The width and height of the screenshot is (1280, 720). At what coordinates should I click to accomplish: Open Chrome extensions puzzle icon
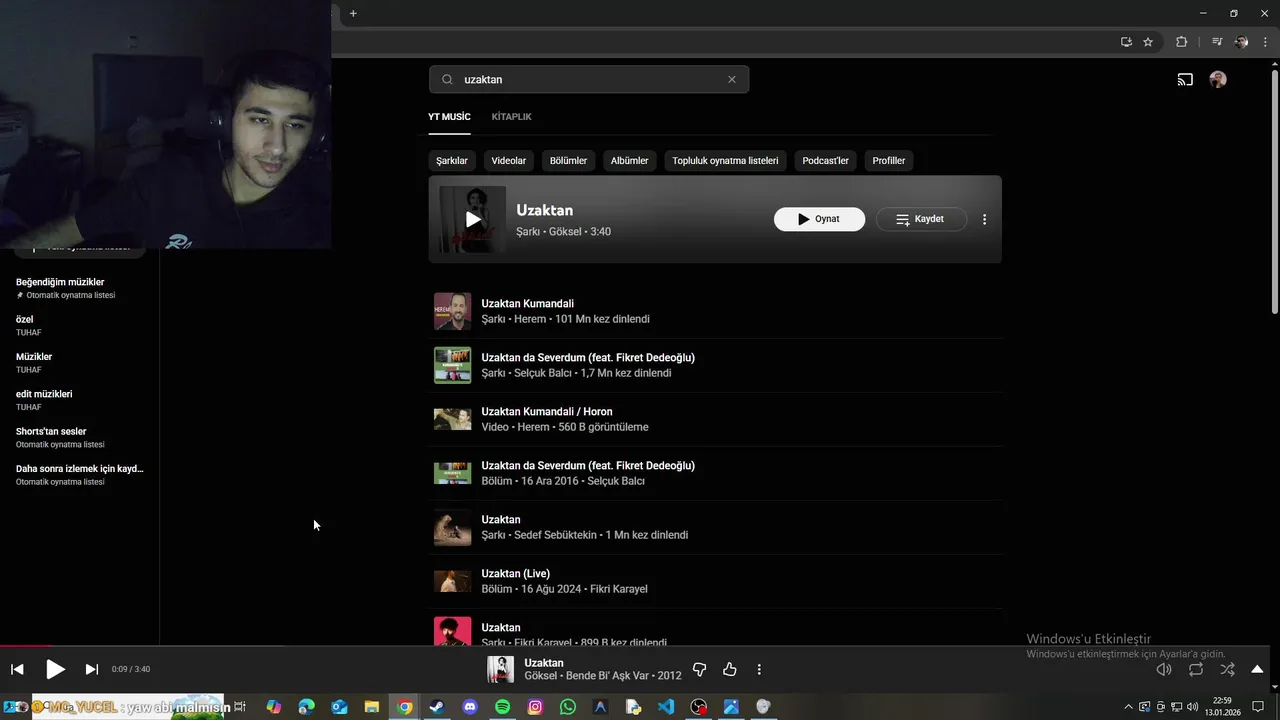coord(1181,42)
